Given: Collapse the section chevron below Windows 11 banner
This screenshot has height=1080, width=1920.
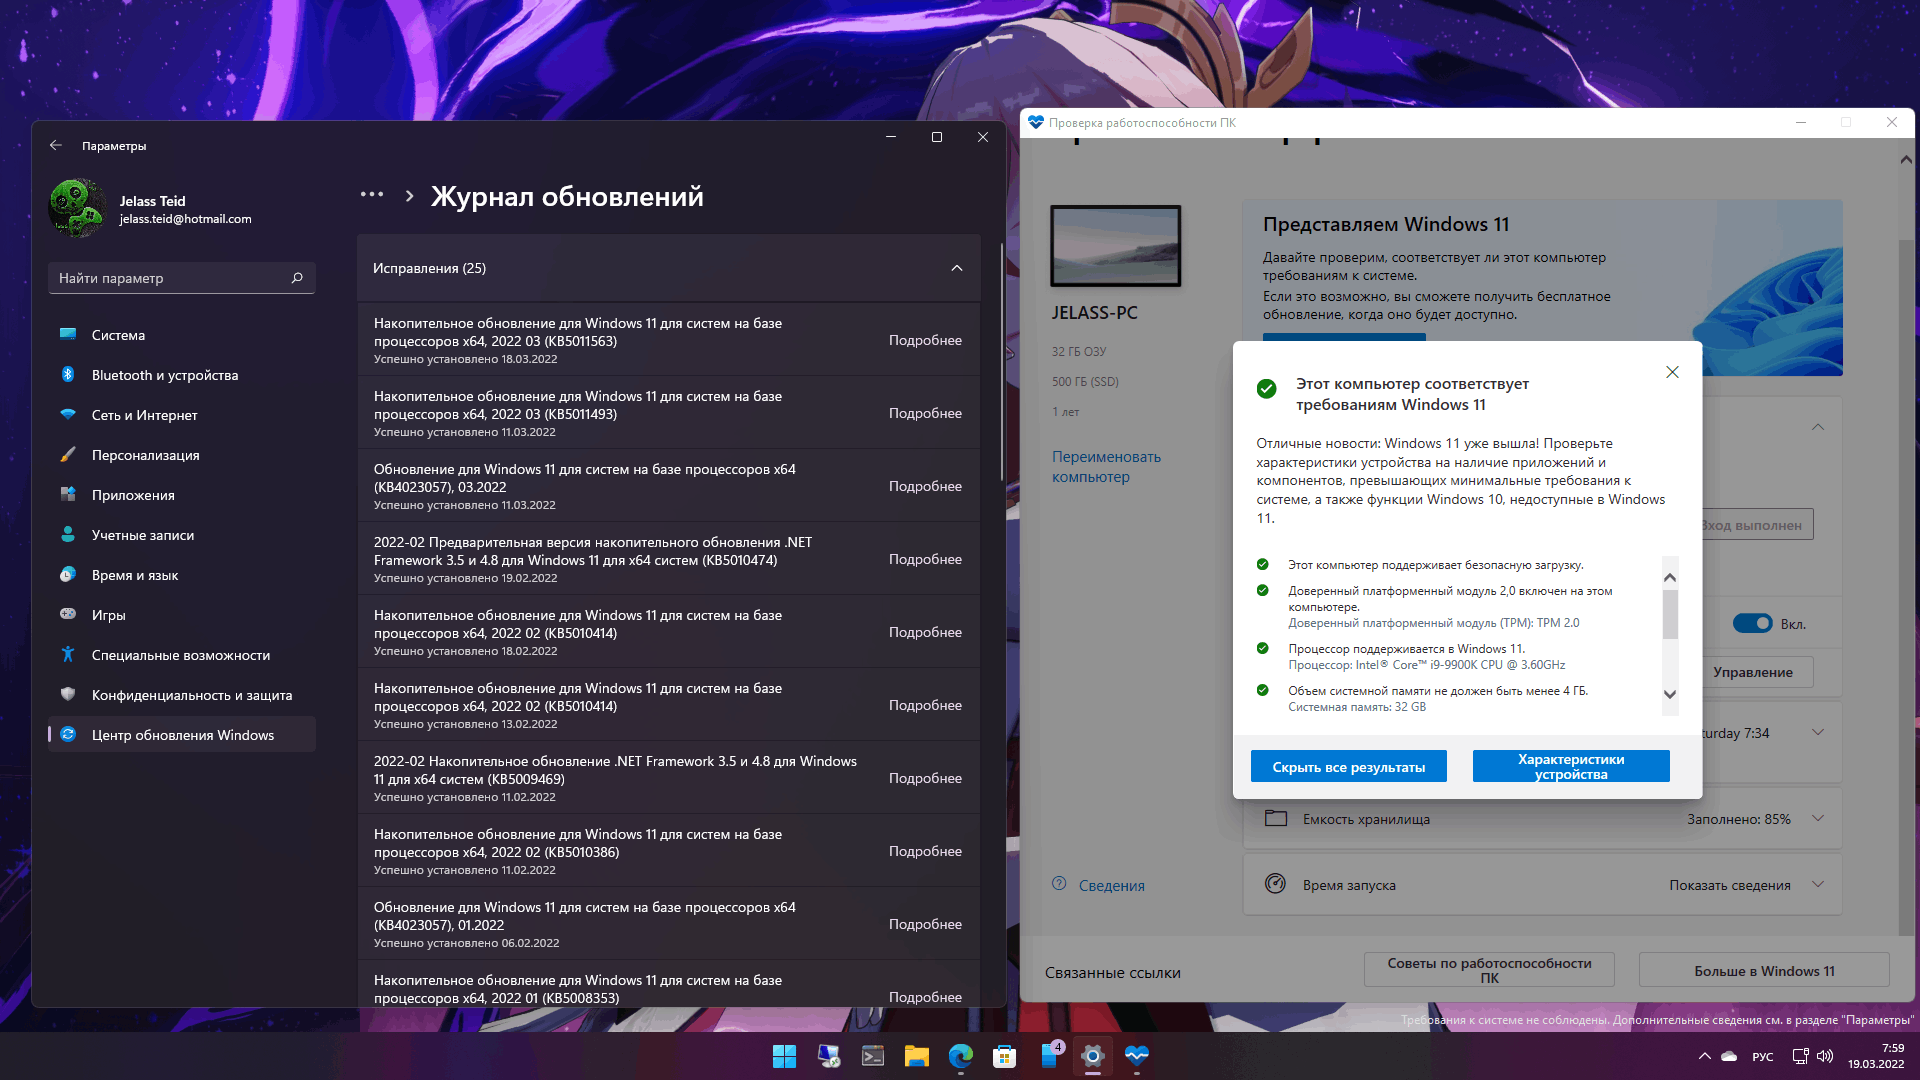Looking at the screenshot, I should point(1817,427).
